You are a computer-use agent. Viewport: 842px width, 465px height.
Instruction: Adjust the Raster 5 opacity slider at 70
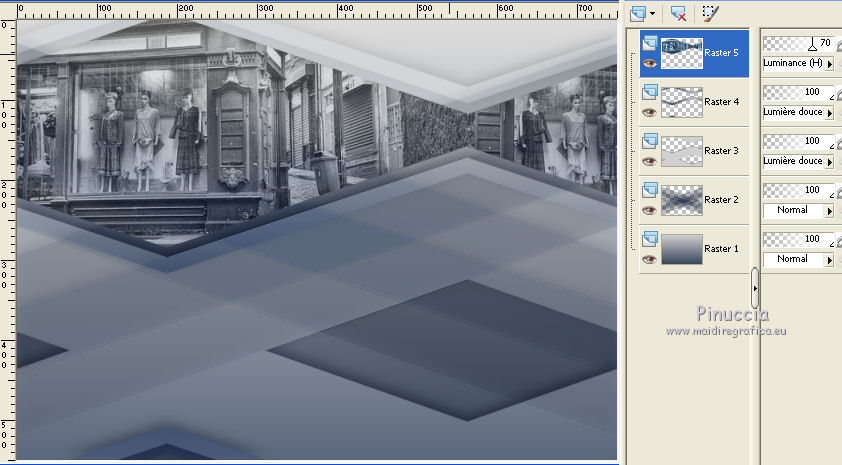click(799, 43)
